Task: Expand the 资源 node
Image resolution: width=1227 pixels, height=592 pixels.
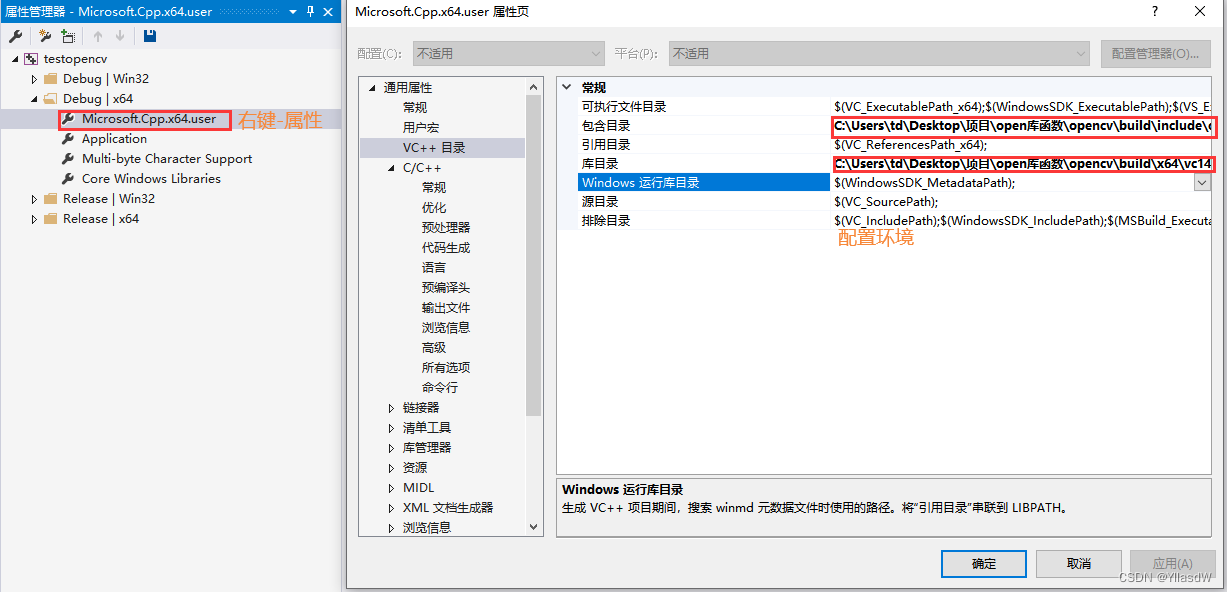Action: click(392, 468)
